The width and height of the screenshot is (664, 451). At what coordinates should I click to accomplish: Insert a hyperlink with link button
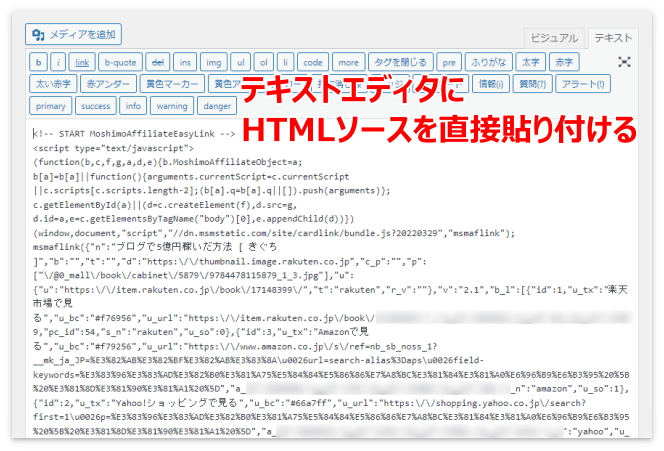point(82,62)
